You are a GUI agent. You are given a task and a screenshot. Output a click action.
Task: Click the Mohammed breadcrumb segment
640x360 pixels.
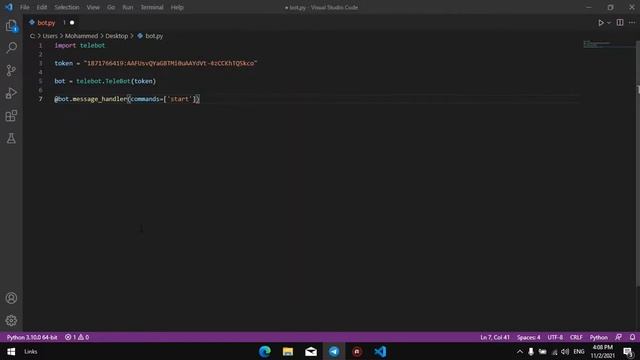point(81,36)
